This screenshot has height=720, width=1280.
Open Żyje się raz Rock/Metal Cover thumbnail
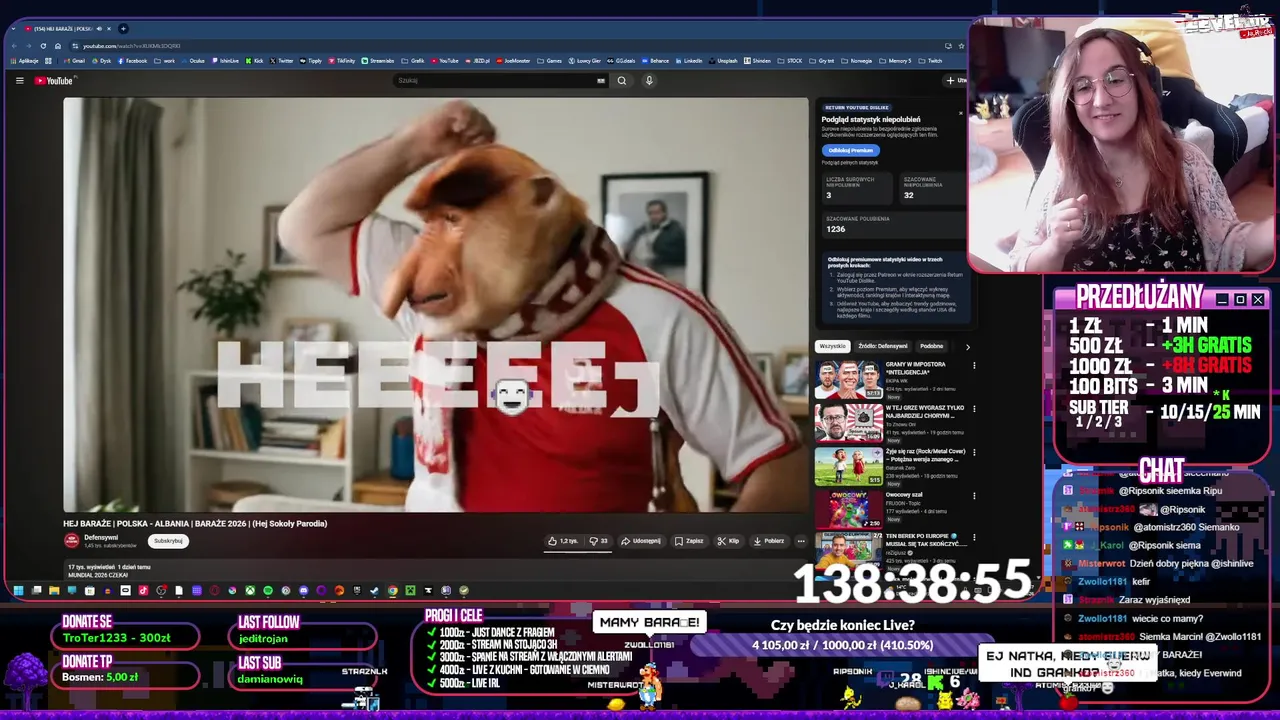[848, 467]
